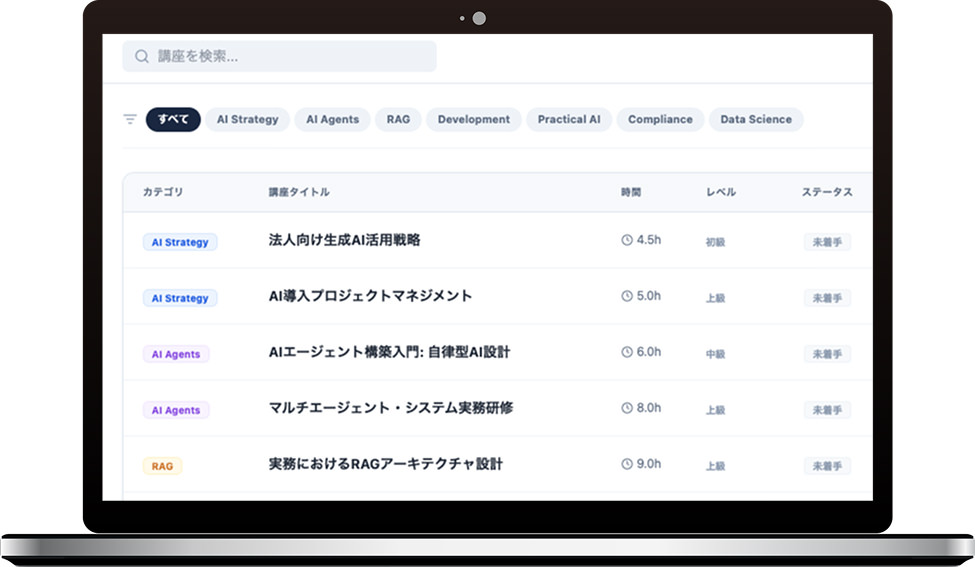975x567 pixels.
Task: Type in the 講座を検索 search field
Action: click(x=290, y=57)
